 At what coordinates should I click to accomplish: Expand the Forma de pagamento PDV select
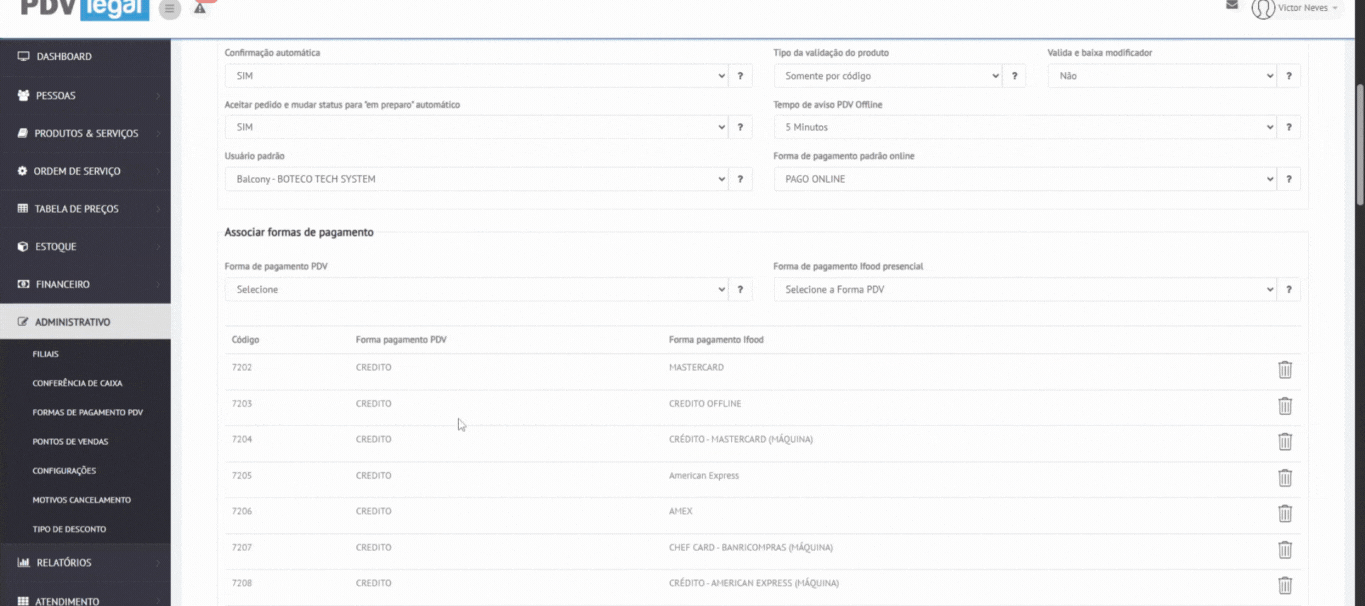pyautogui.click(x=476, y=290)
